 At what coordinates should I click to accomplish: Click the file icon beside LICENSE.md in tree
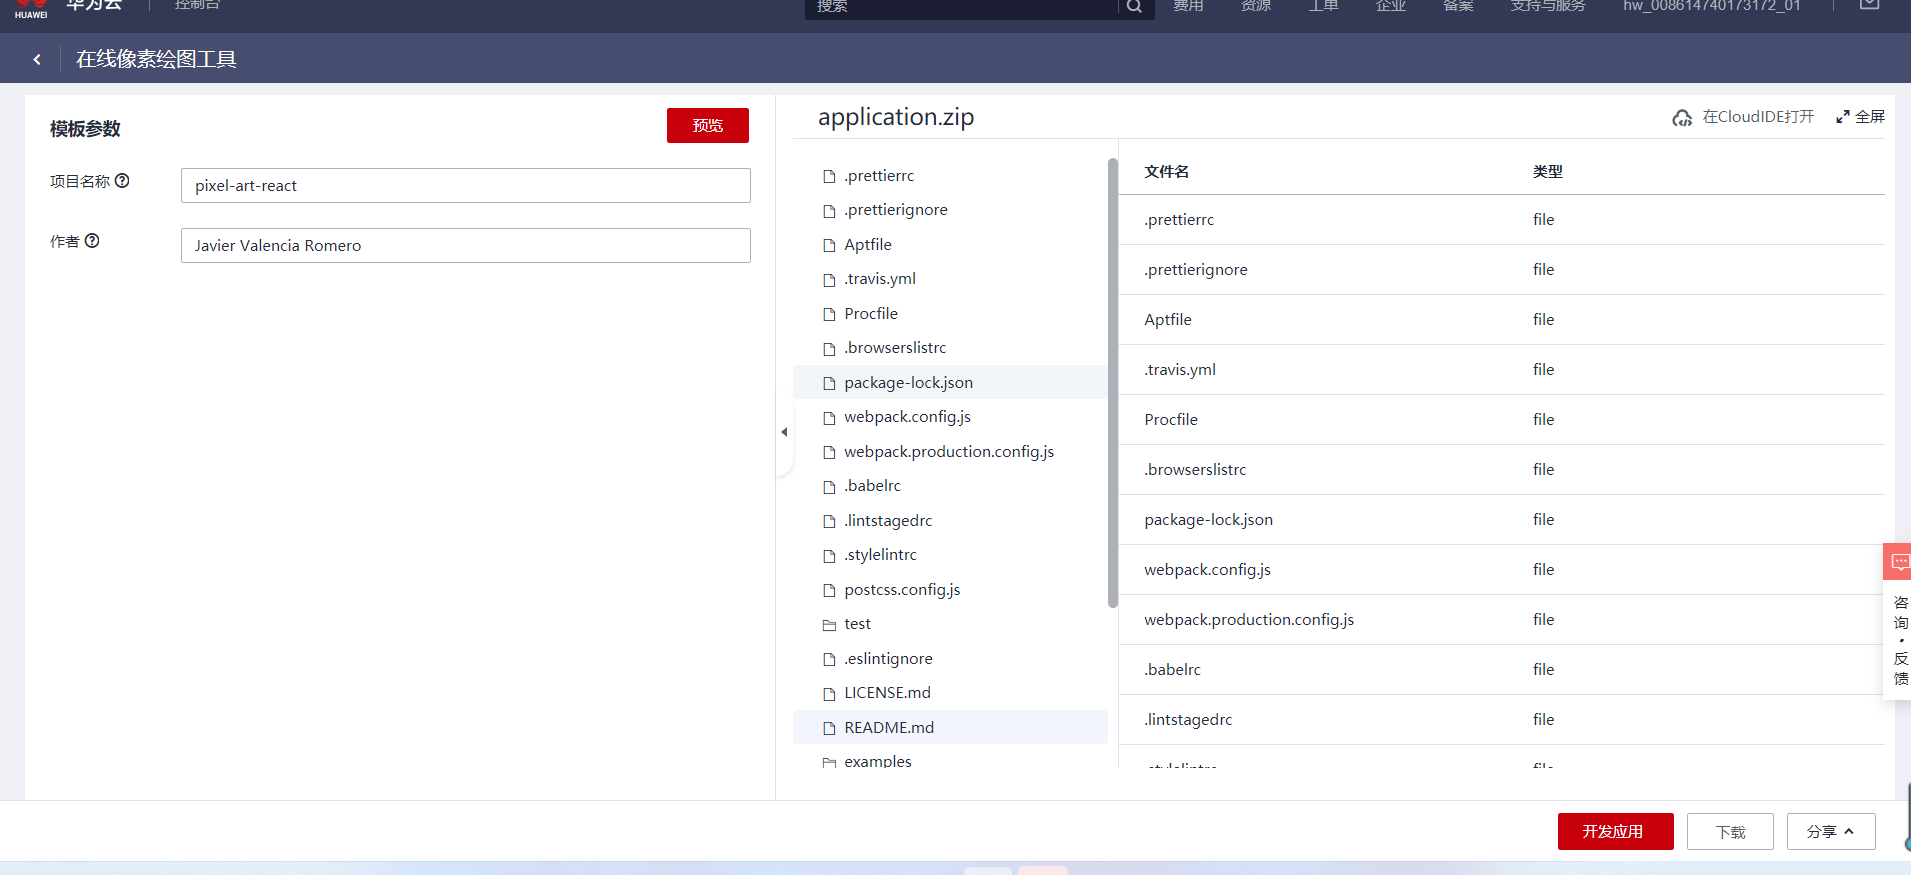(x=829, y=694)
